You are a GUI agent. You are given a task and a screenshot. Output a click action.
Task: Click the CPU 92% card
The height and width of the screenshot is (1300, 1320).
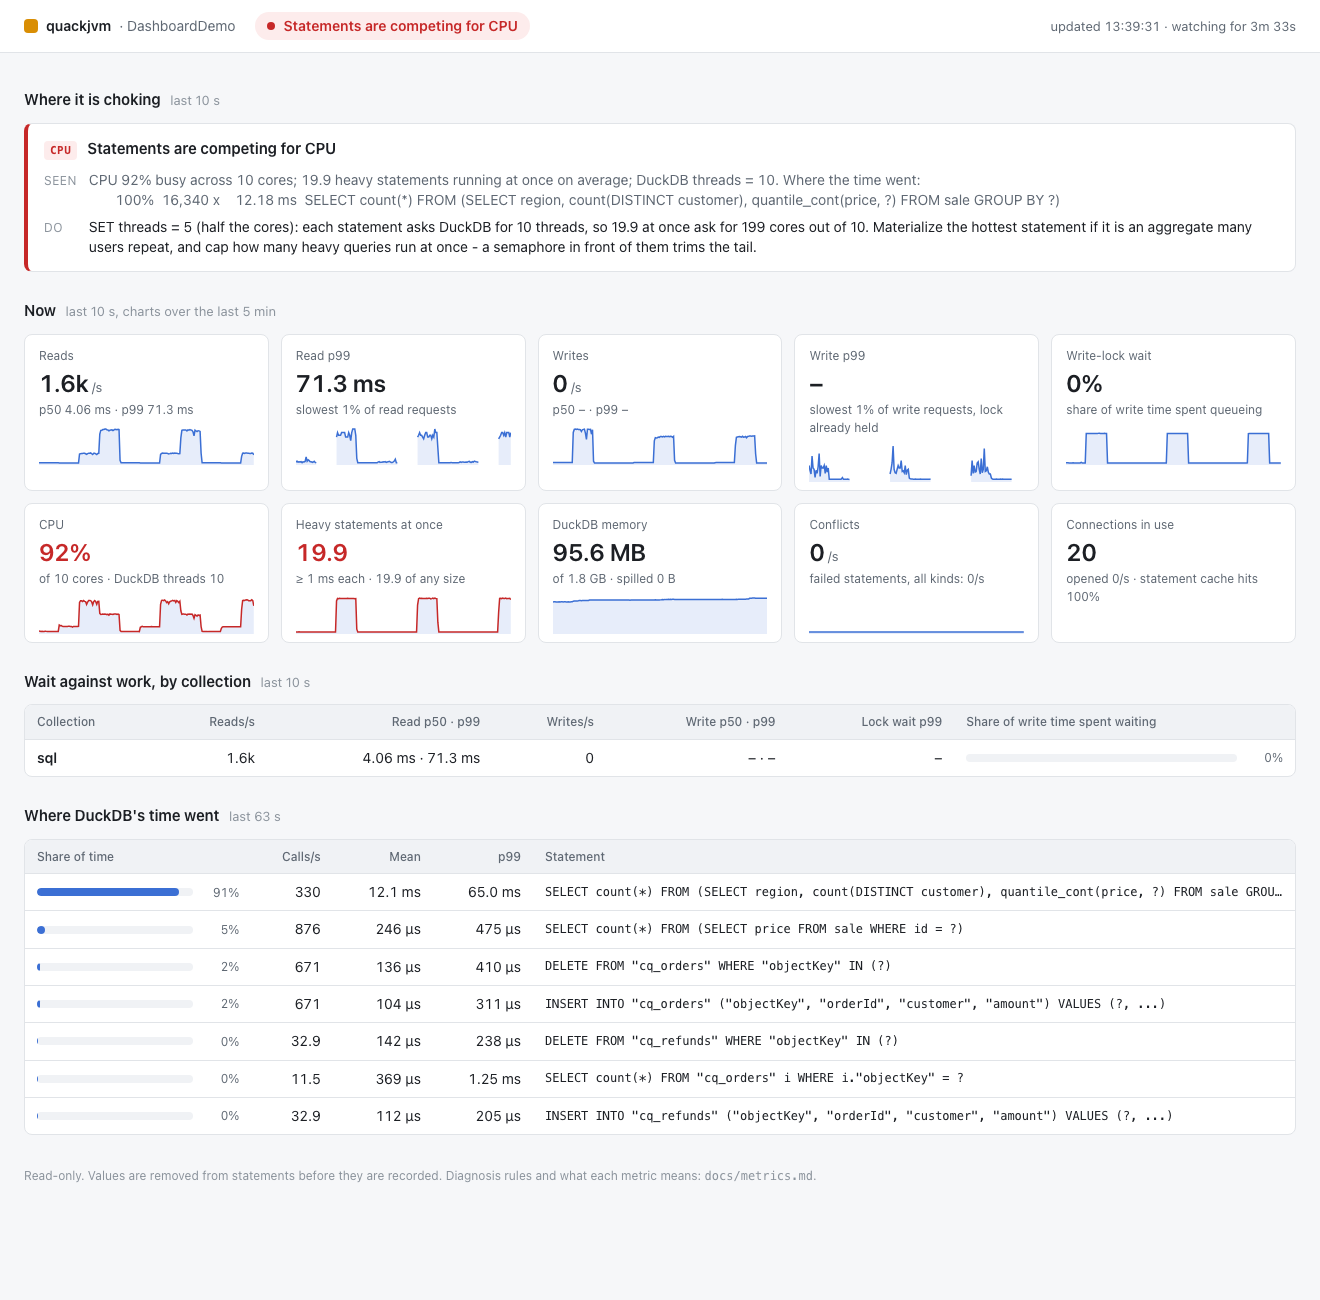click(146, 573)
